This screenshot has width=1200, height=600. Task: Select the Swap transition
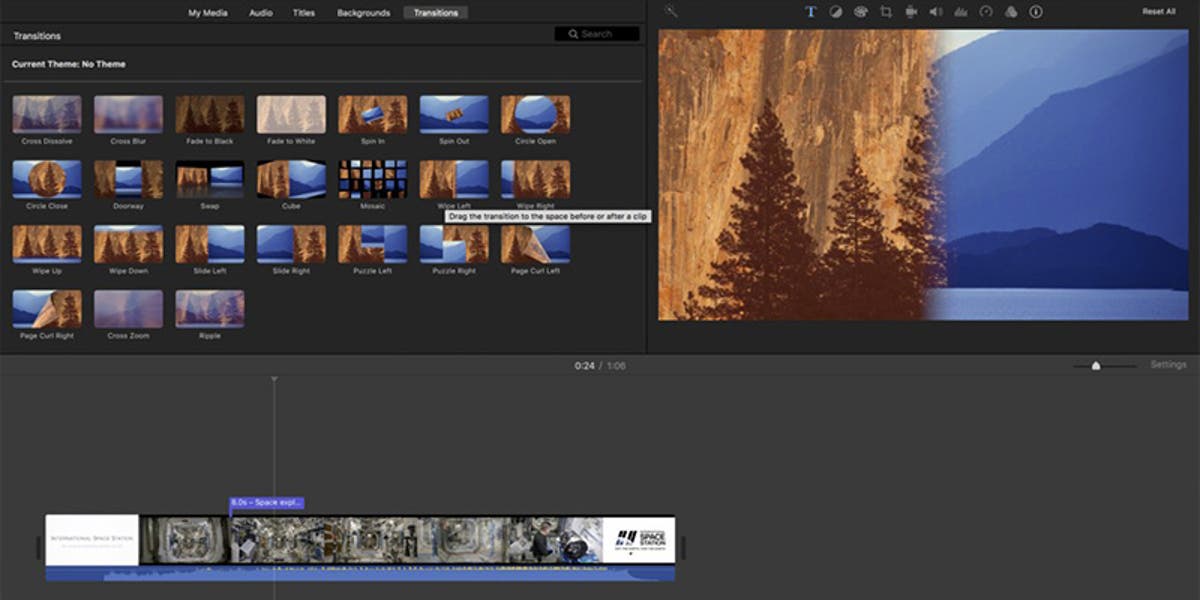pos(210,185)
